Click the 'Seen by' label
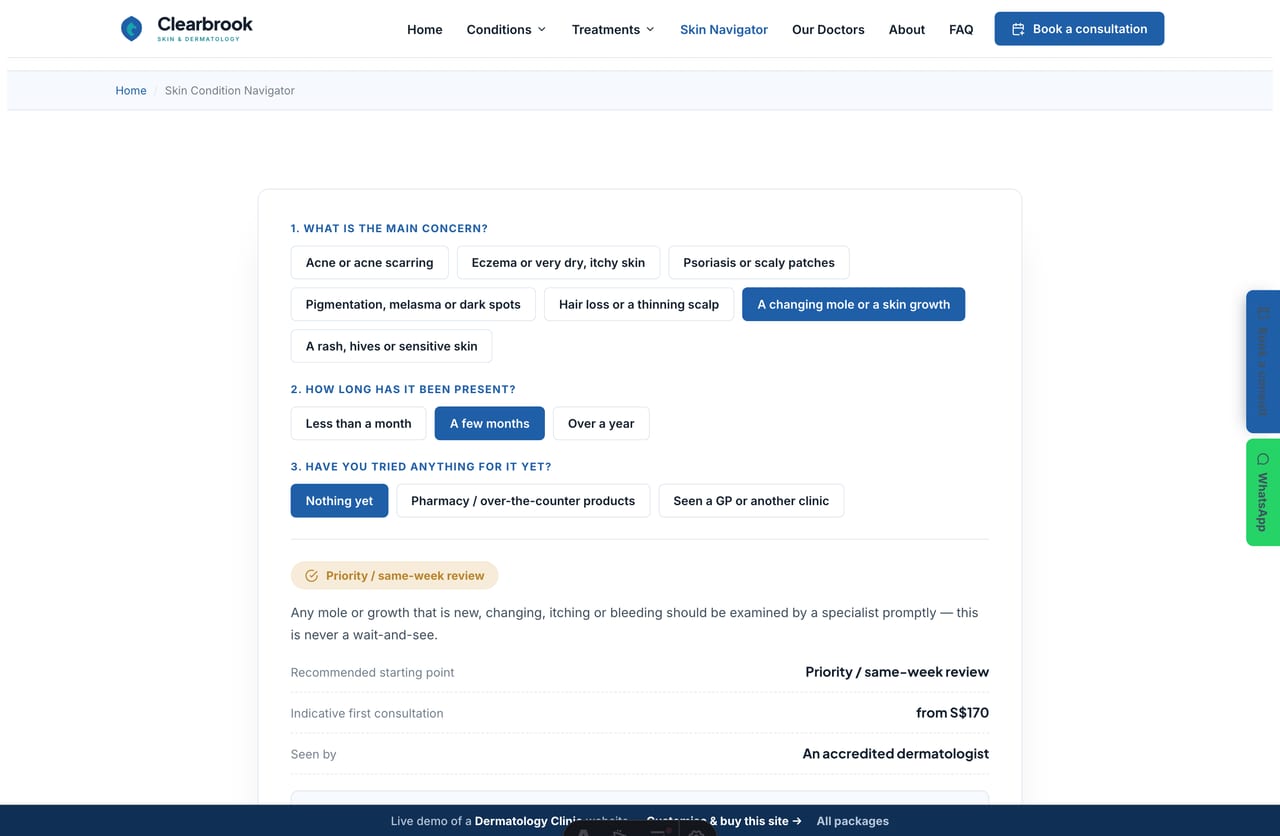This screenshot has width=1280, height=836. pos(313,754)
